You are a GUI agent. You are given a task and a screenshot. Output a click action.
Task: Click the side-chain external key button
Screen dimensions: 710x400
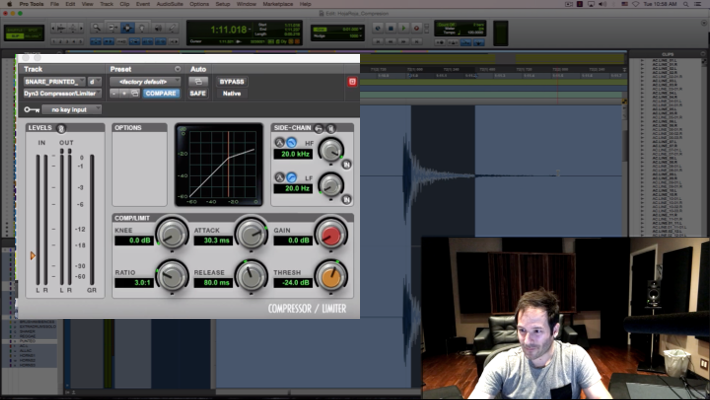pyautogui.click(x=318, y=128)
